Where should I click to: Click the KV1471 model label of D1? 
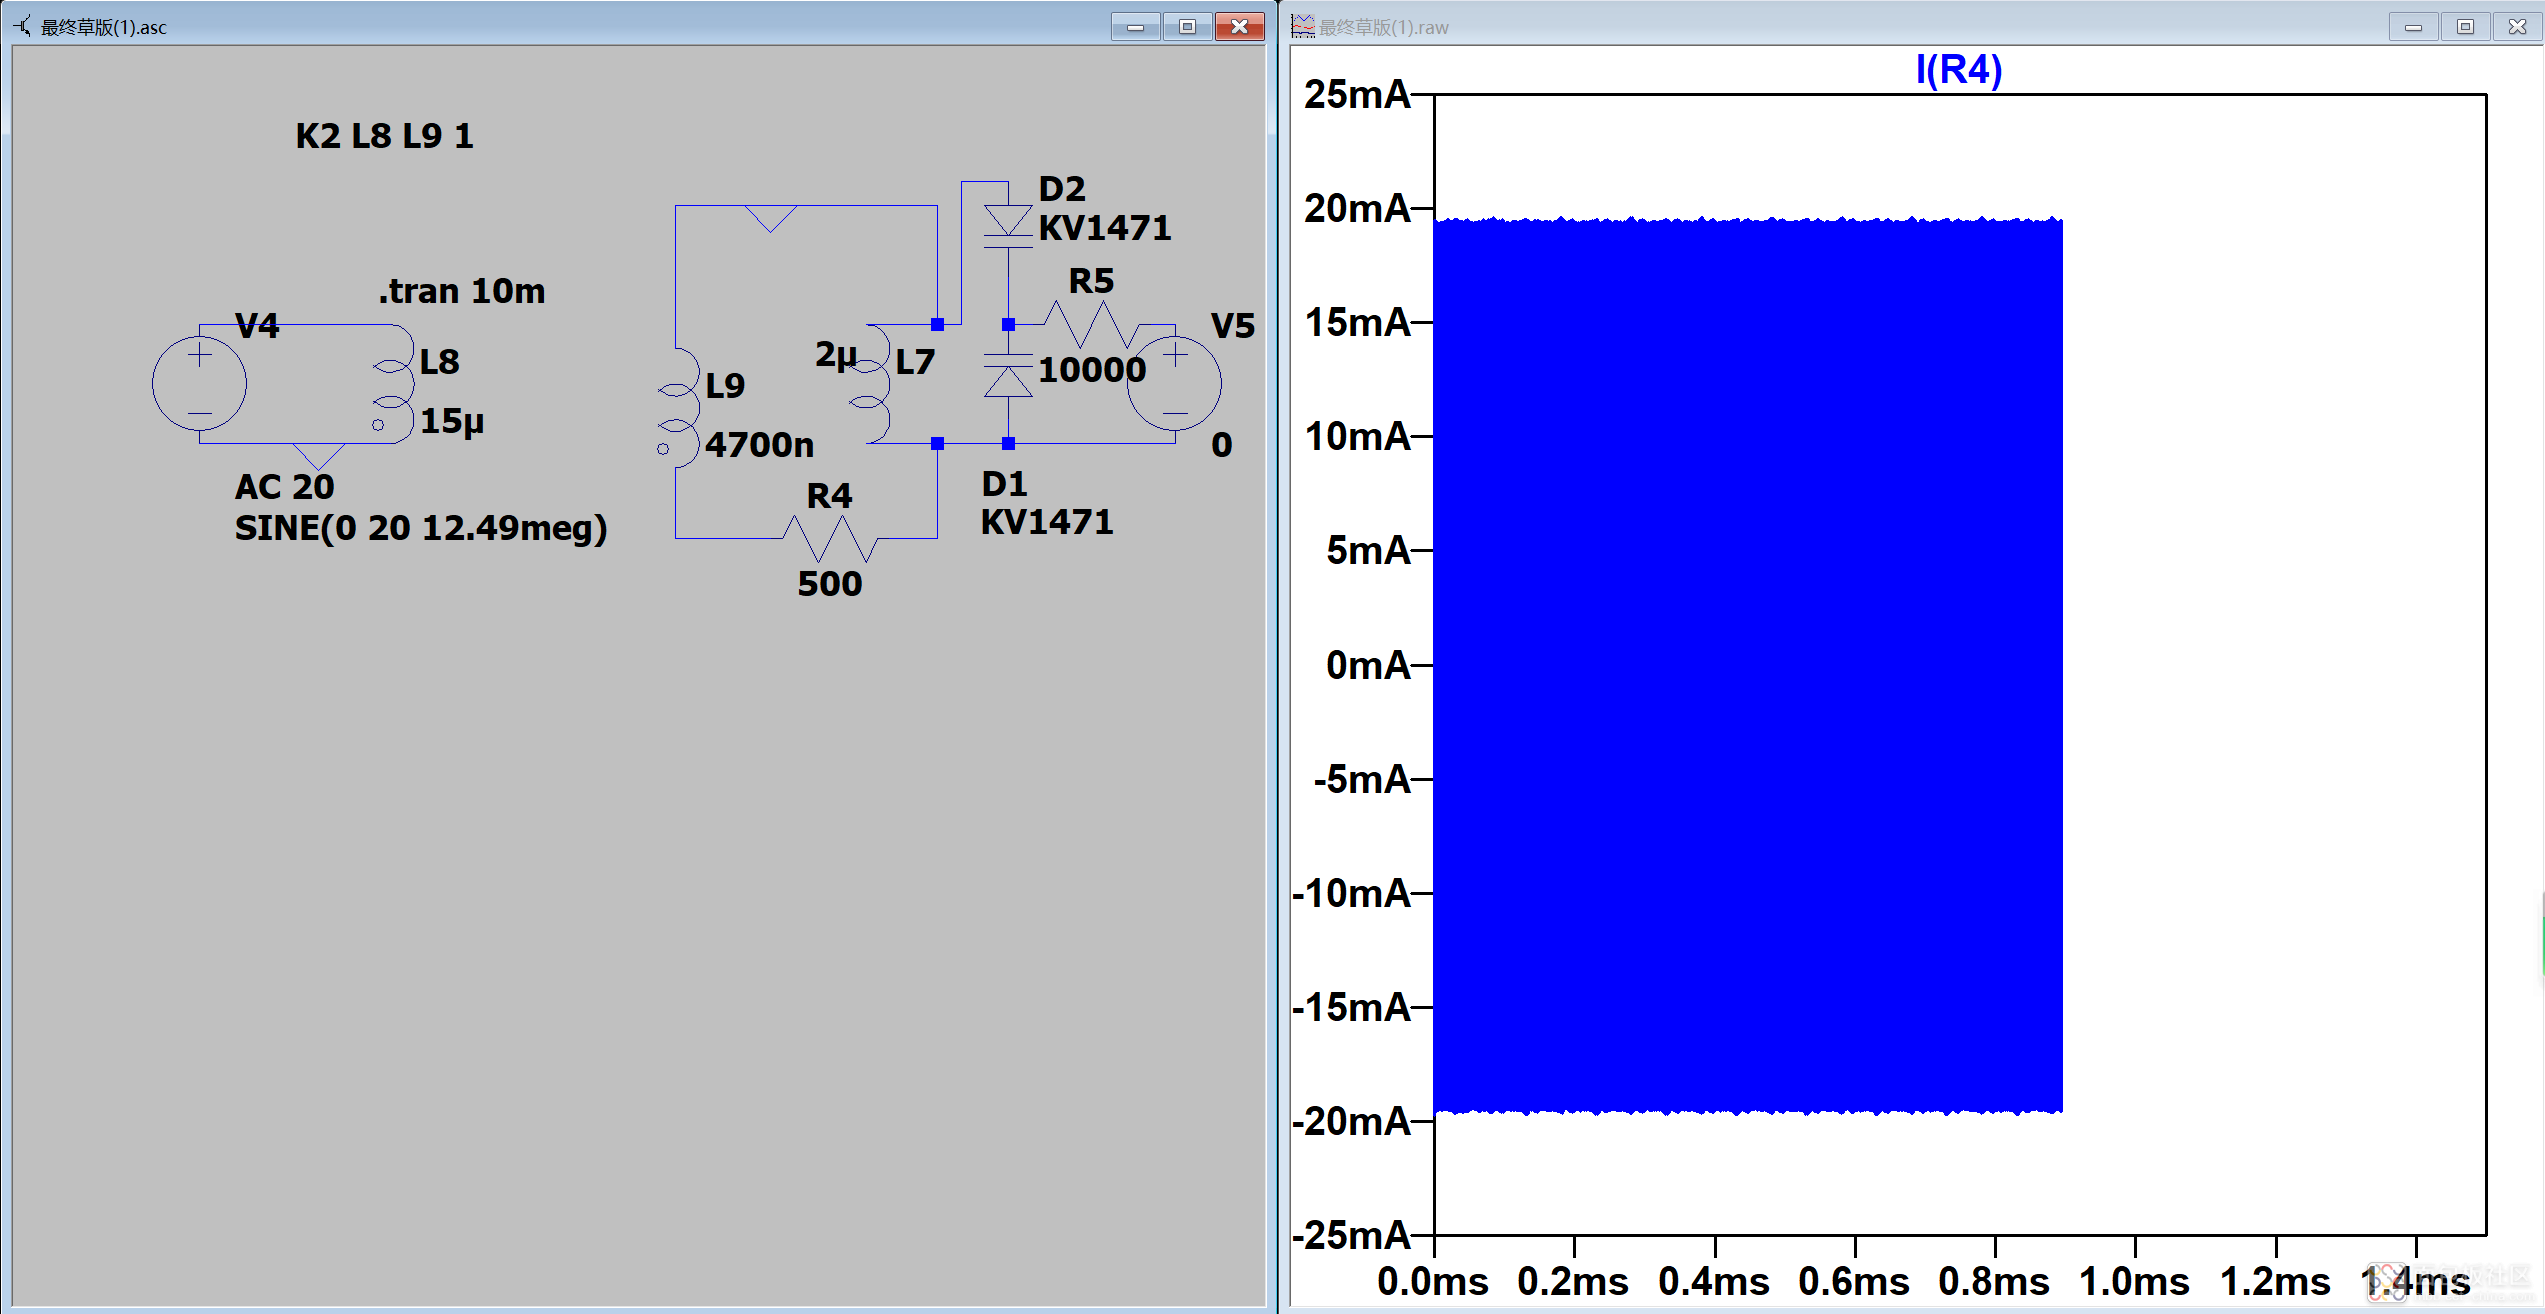coord(1047,522)
